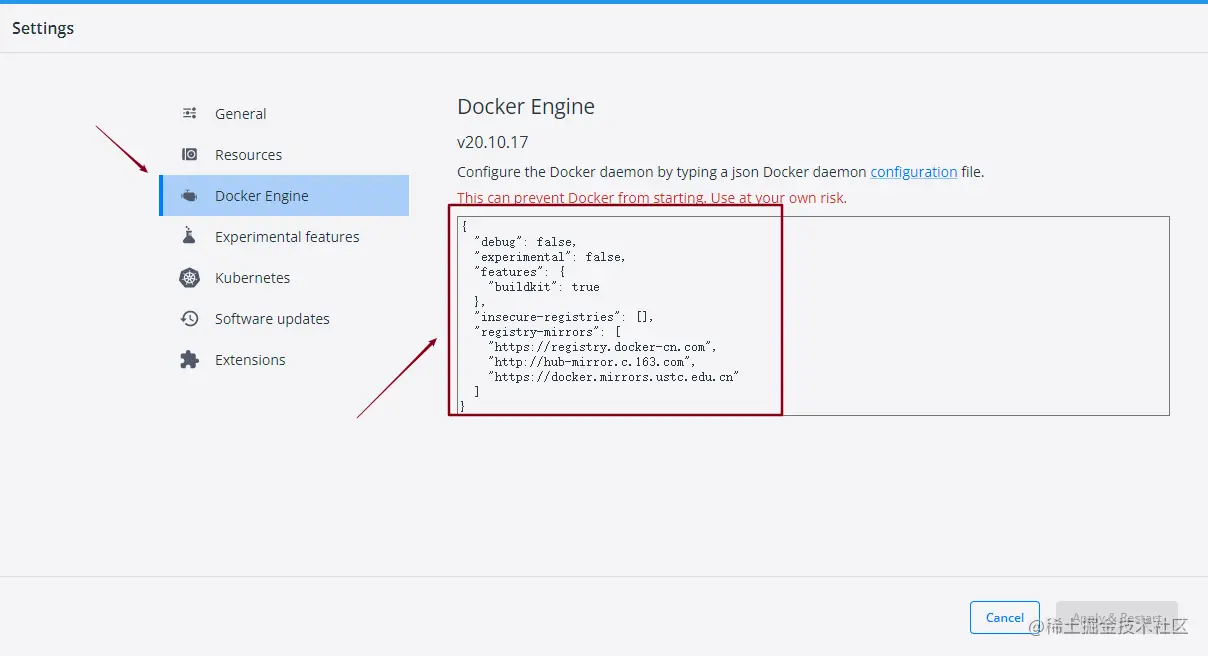Click the Docker Engine whale icon
The image size is (1208, 656).
189,196
